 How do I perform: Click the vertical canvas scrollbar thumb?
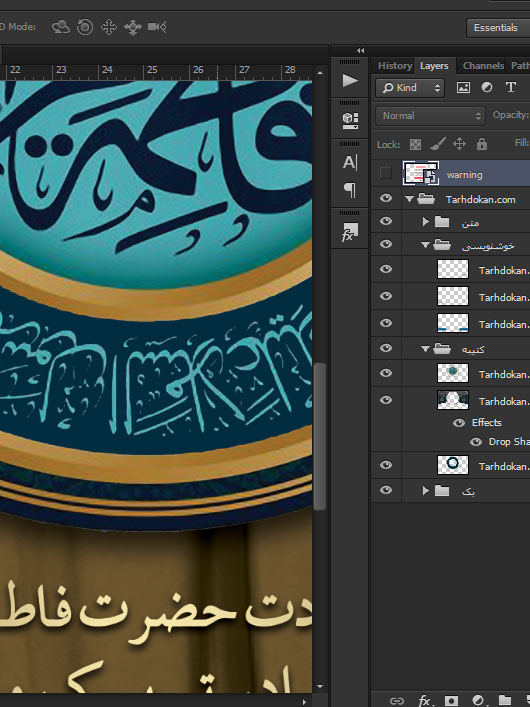(x=320, y=436)
